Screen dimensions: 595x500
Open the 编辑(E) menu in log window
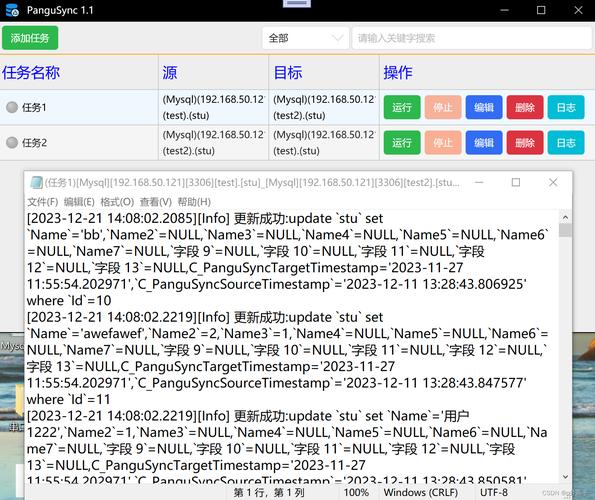[79, 202]
